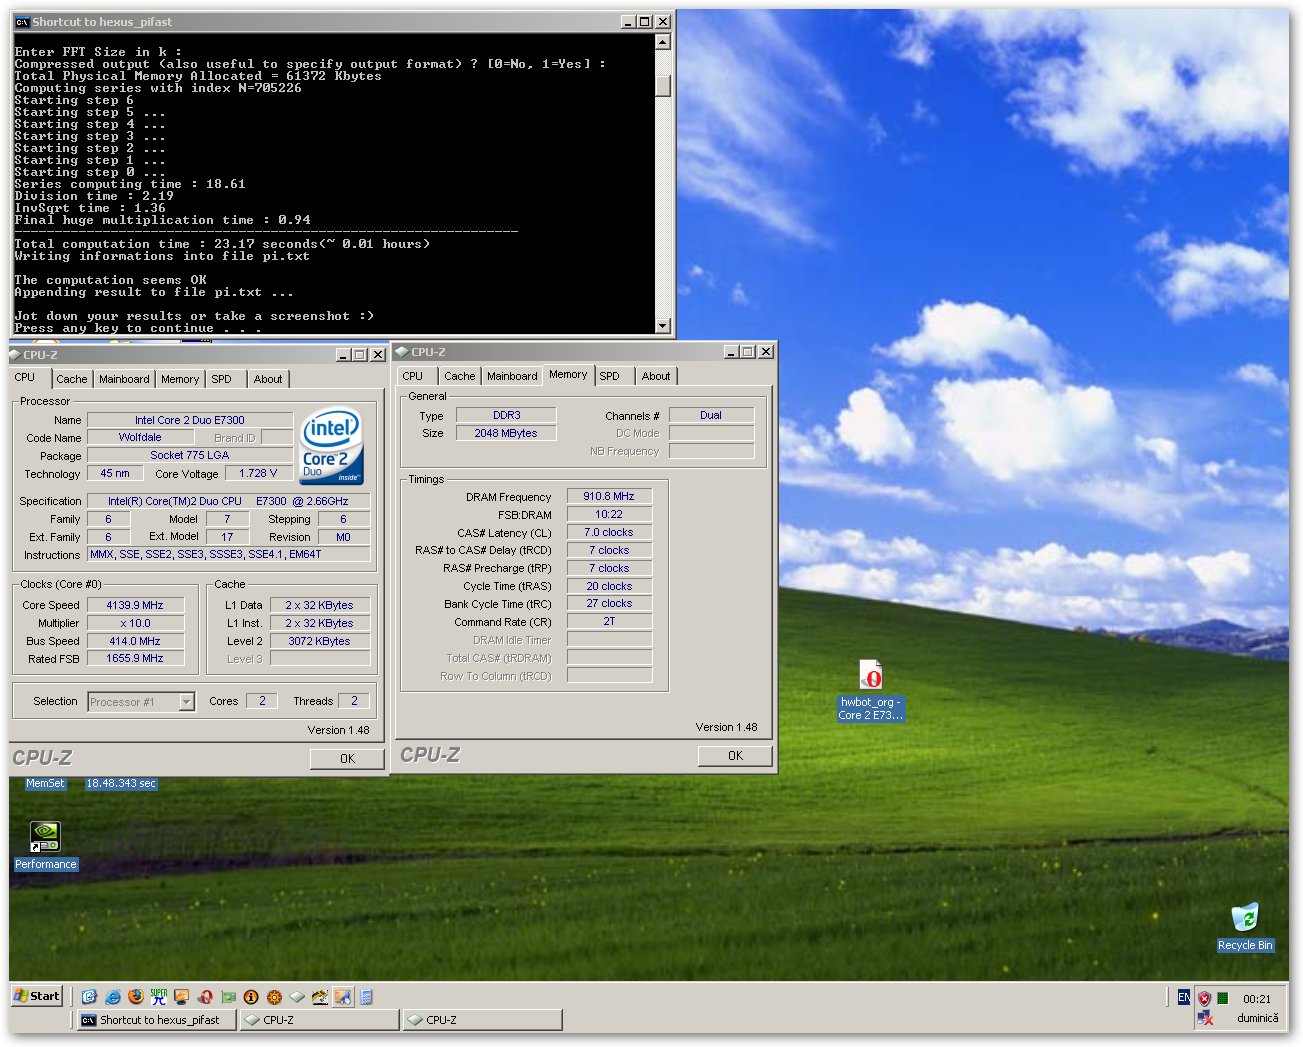Click the Level 2 cache value '3072 KBytes'
1303x1047 pixels.
pyautogui.click(x=319, y=641)
